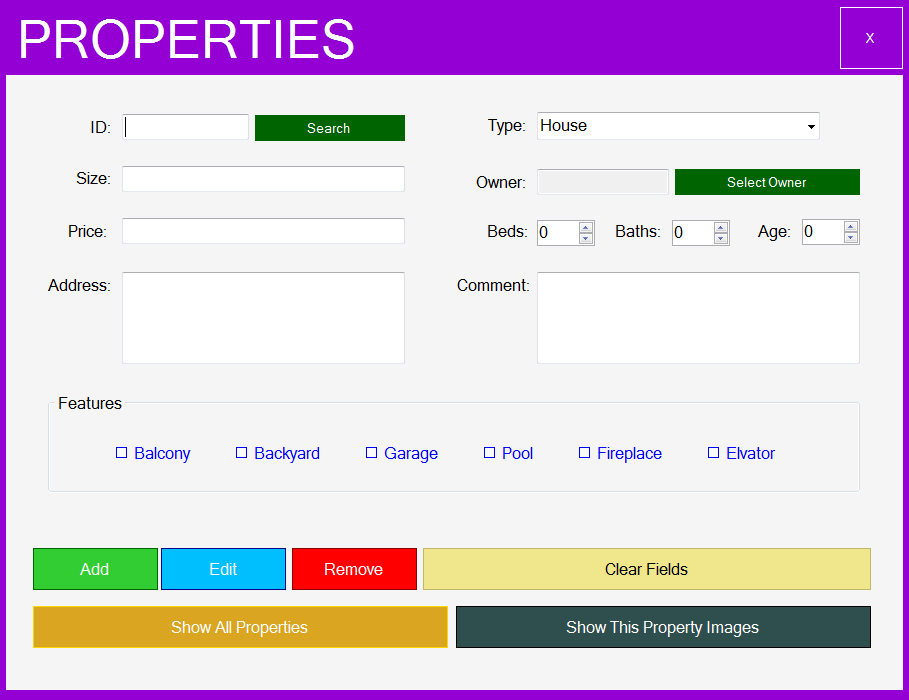The image size is (909, 700).
Task: Open the property Type dropdown
Action: [810, 126]
